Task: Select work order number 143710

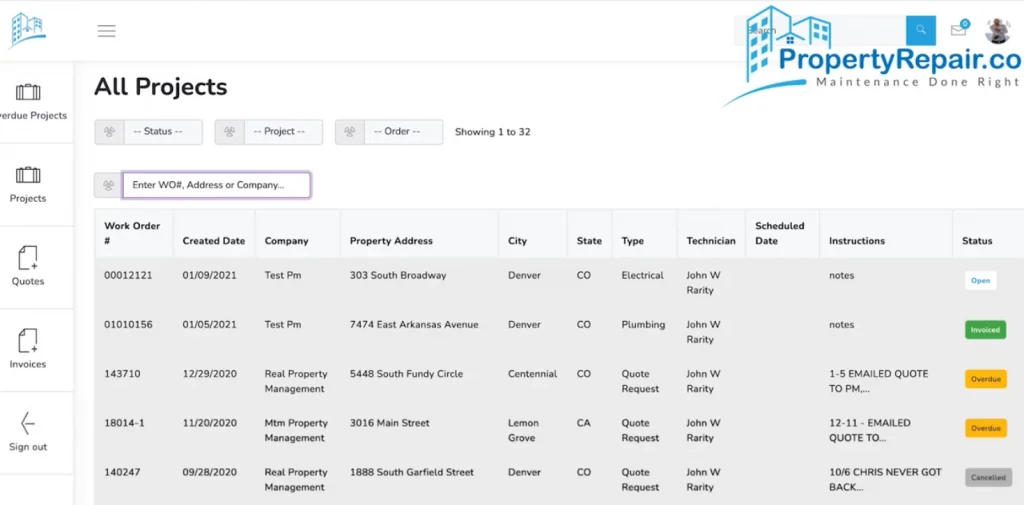Action: (x=122, y=374)
